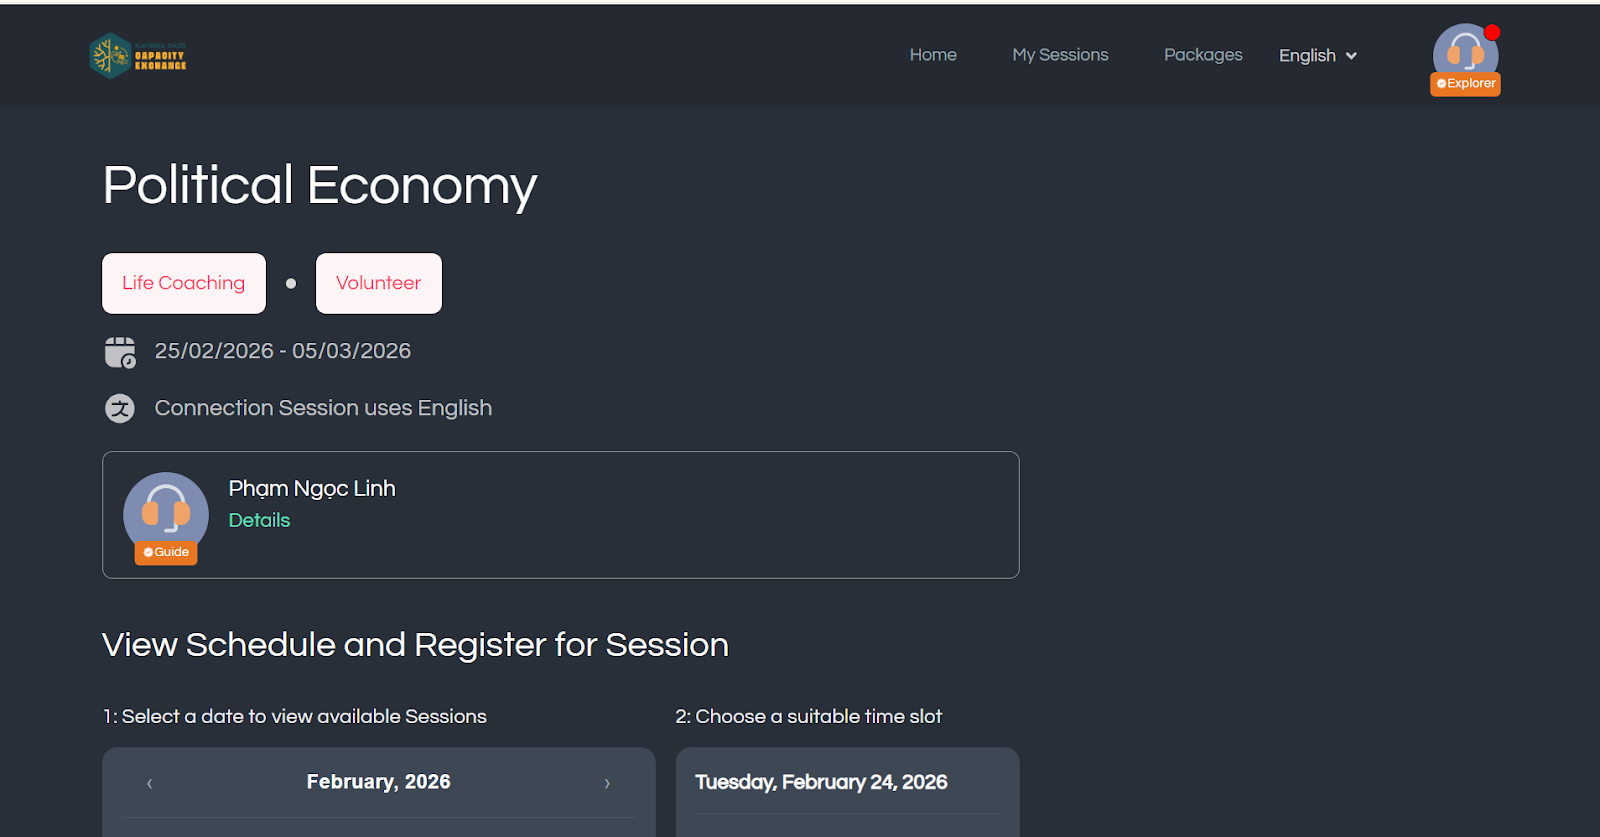Open the Details link for the guide
1600x837 pixels.
259,520
